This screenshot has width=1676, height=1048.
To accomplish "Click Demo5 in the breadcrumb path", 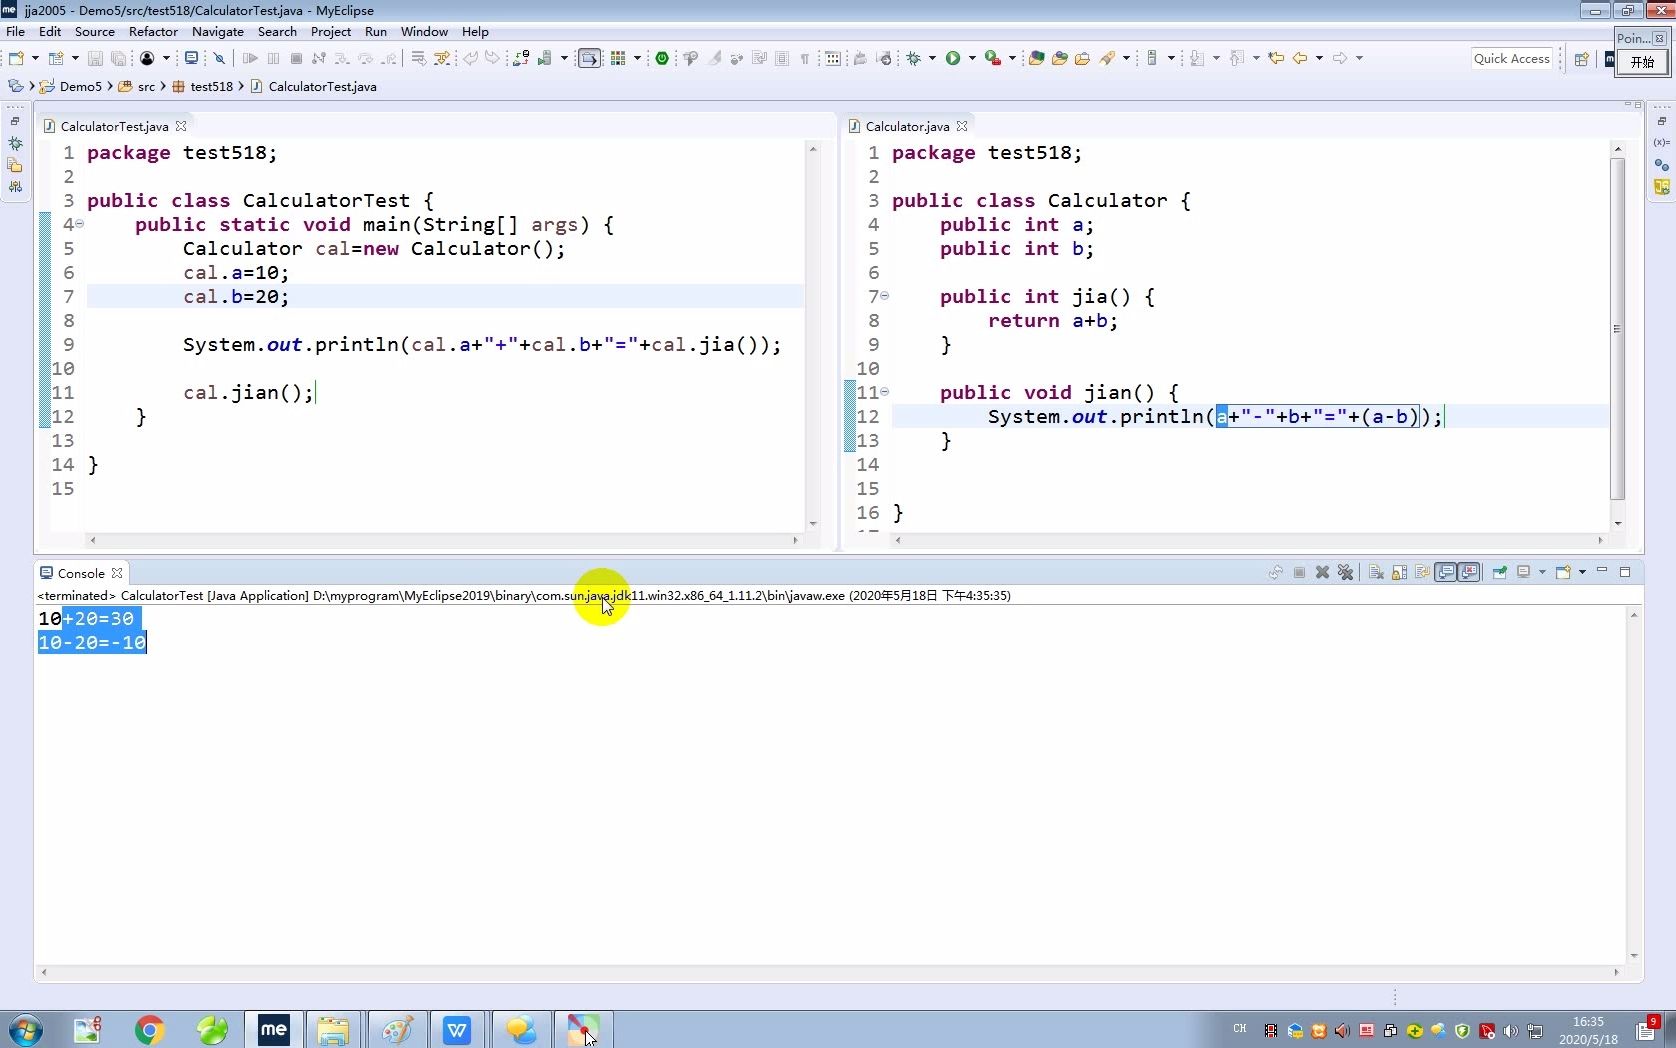I will 81,87.
